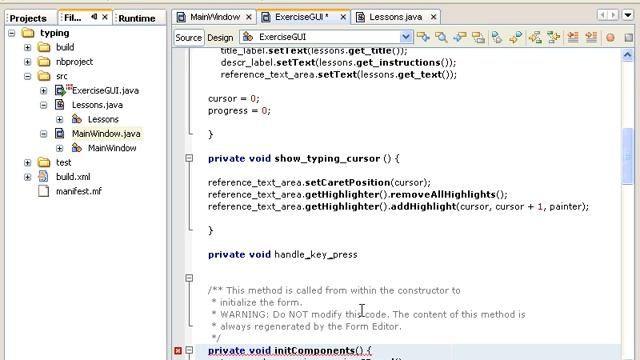Click the ExerciseGUI.java file icon in the tree
This screenshot has width=640, height=360.
tap(60, 90)
